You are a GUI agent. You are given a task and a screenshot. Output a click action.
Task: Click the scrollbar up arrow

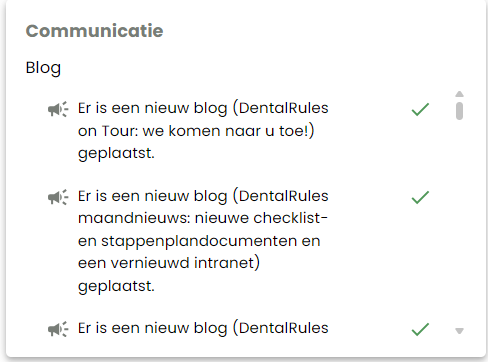click(x=459, y=94)
